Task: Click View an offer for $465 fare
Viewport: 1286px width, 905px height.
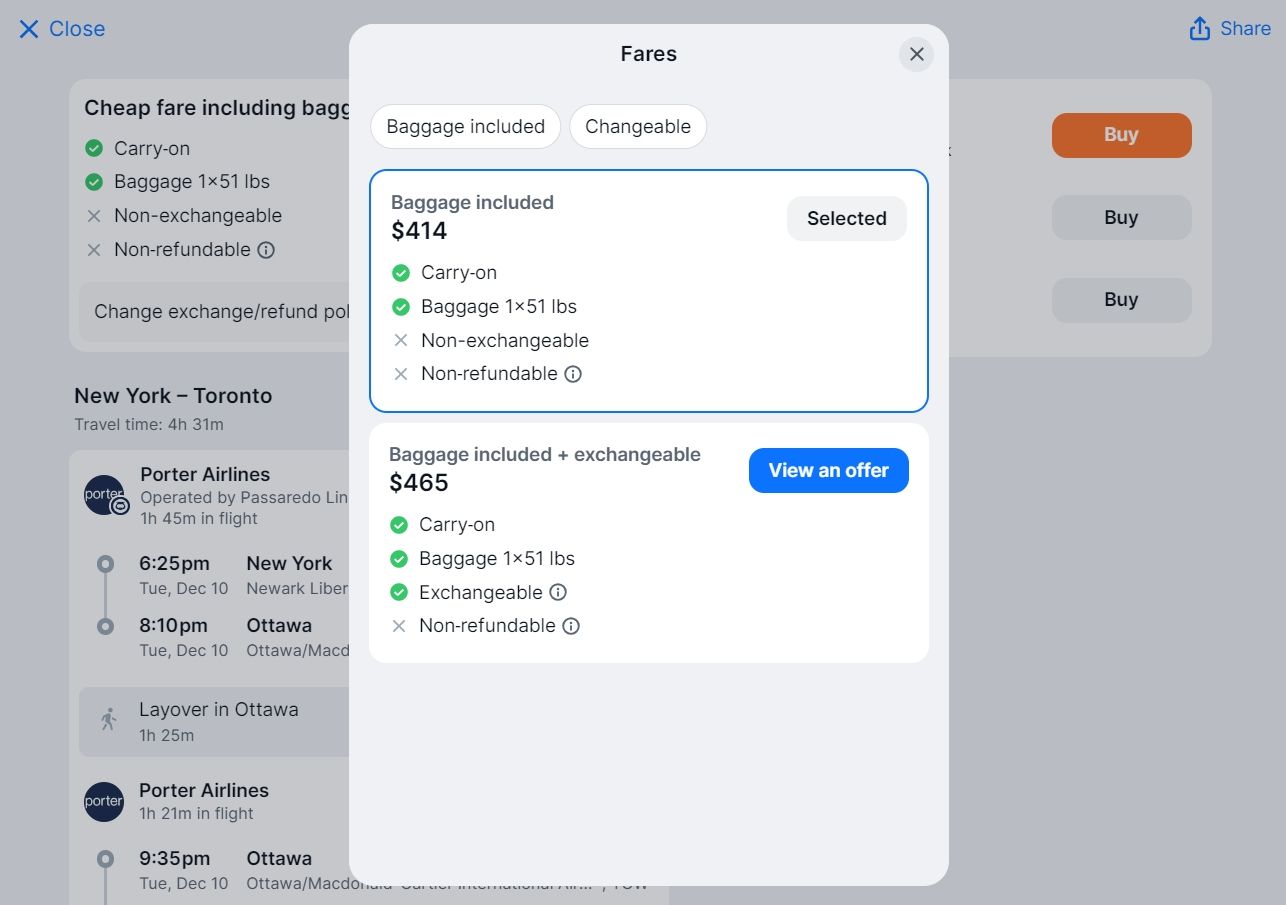Action: tap(828, 470)
